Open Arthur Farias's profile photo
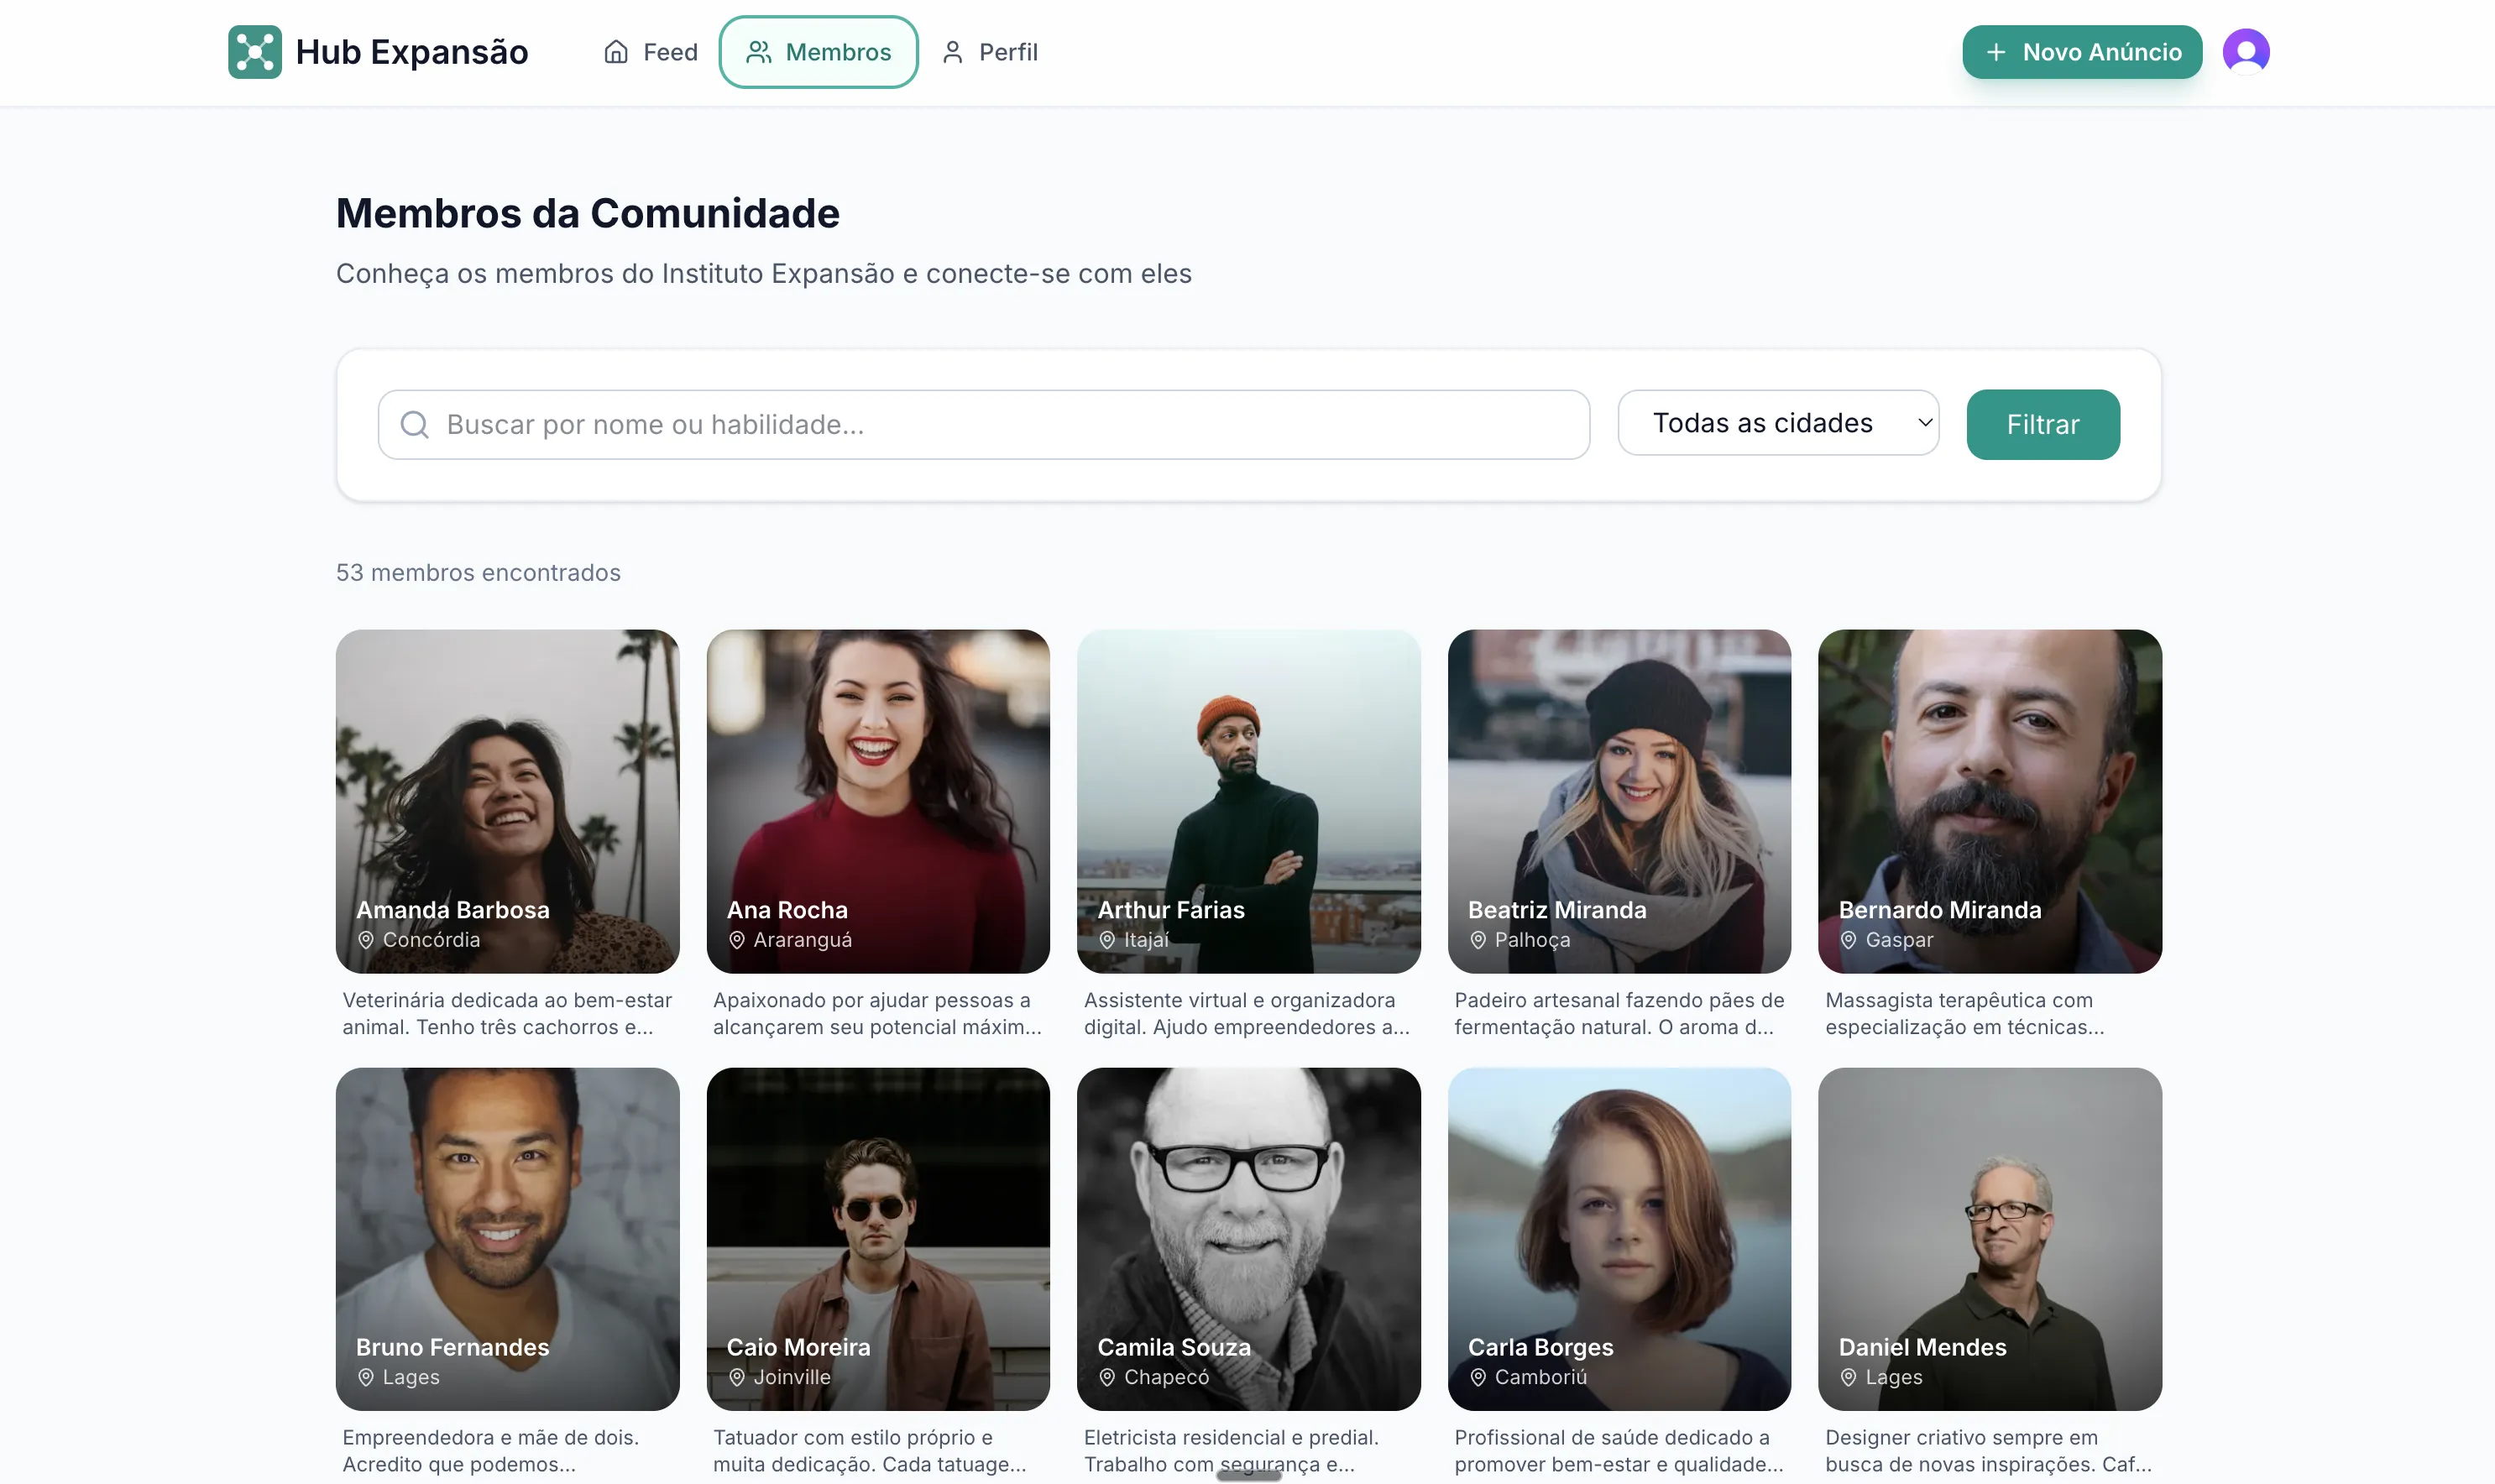 [1248, 800]
